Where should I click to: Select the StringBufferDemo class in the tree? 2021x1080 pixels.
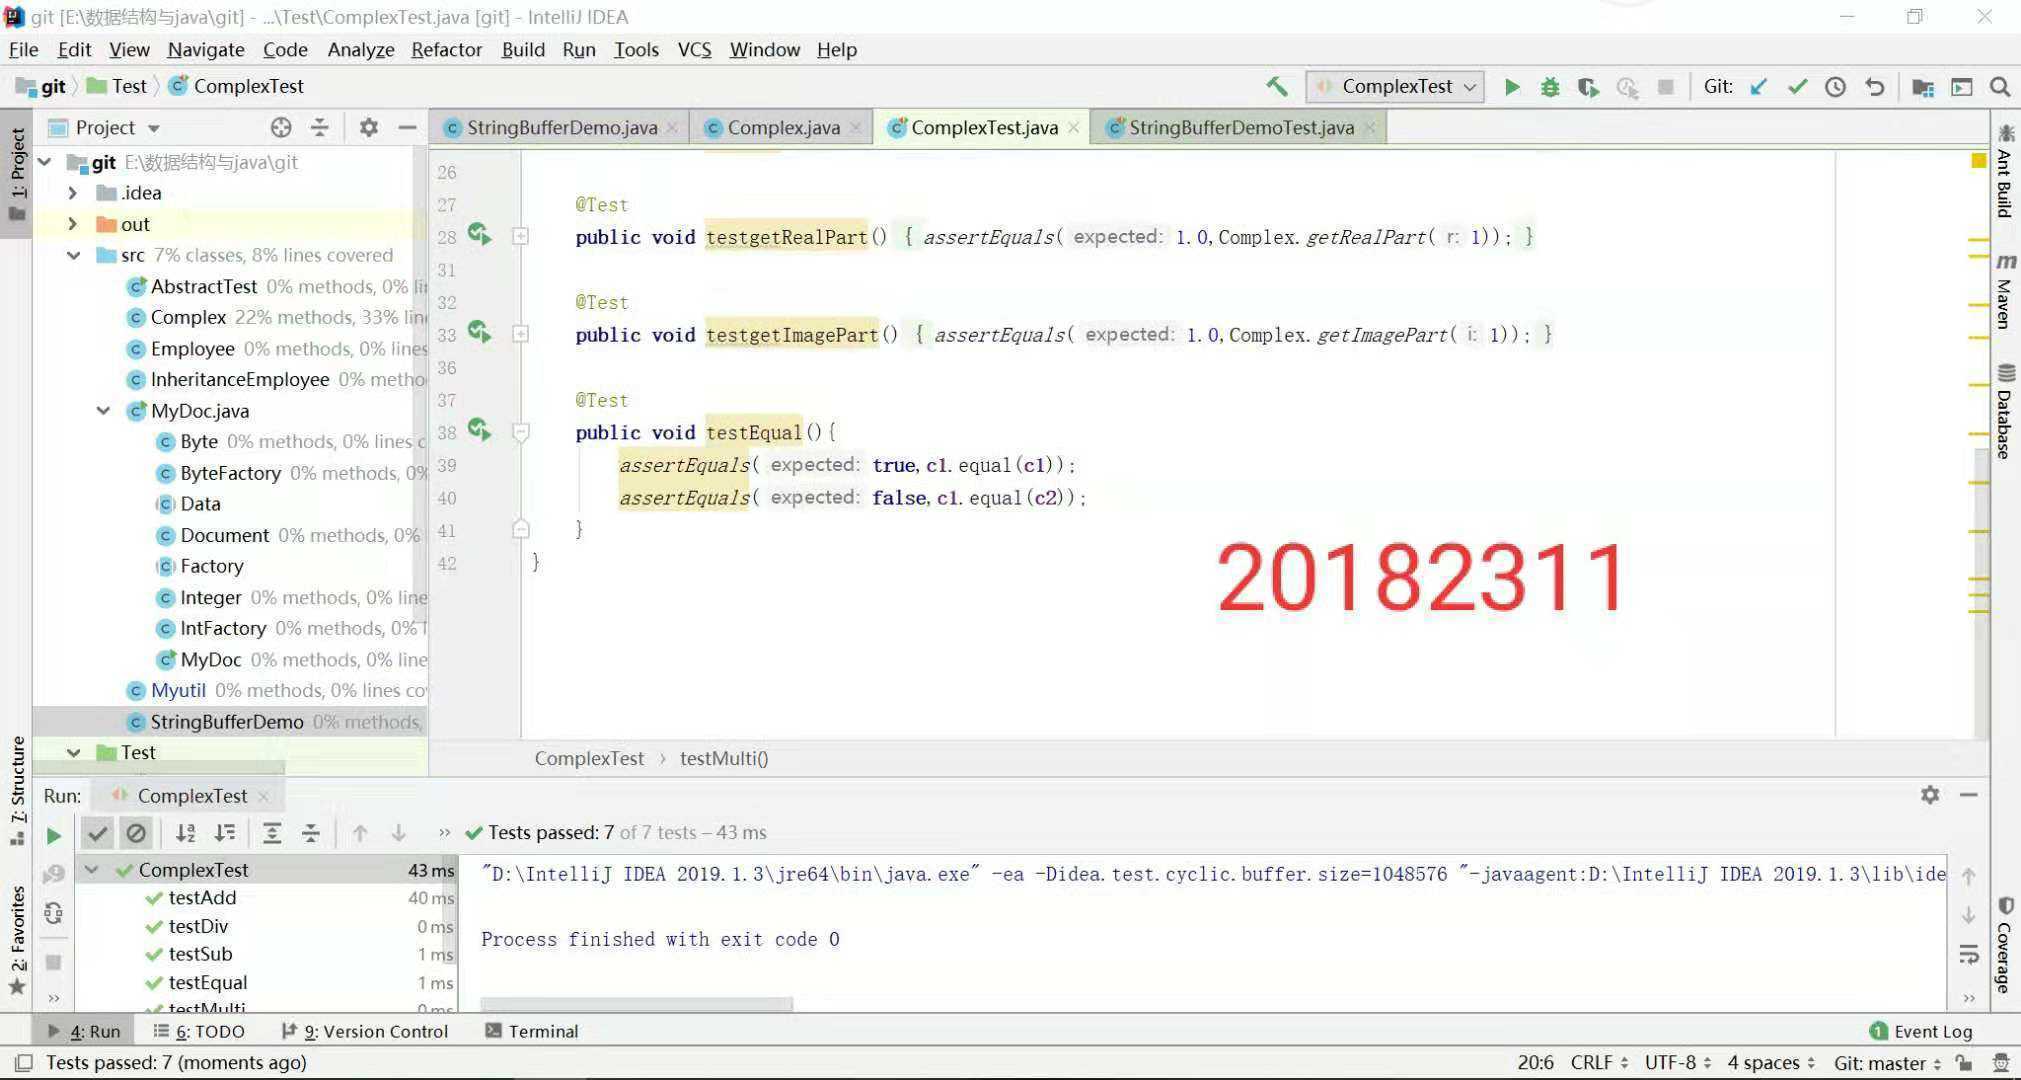point(228,721)
